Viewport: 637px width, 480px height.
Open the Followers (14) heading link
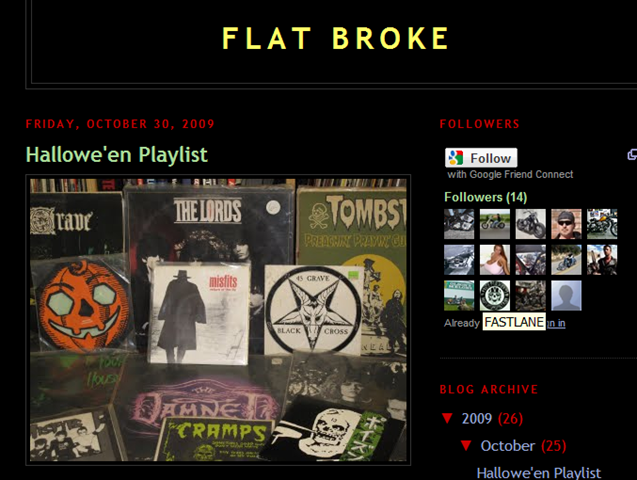[x=485, y=197]
